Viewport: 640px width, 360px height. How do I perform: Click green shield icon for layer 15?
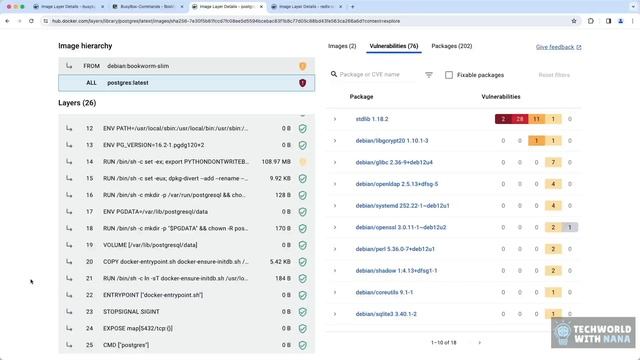point(302,179)
